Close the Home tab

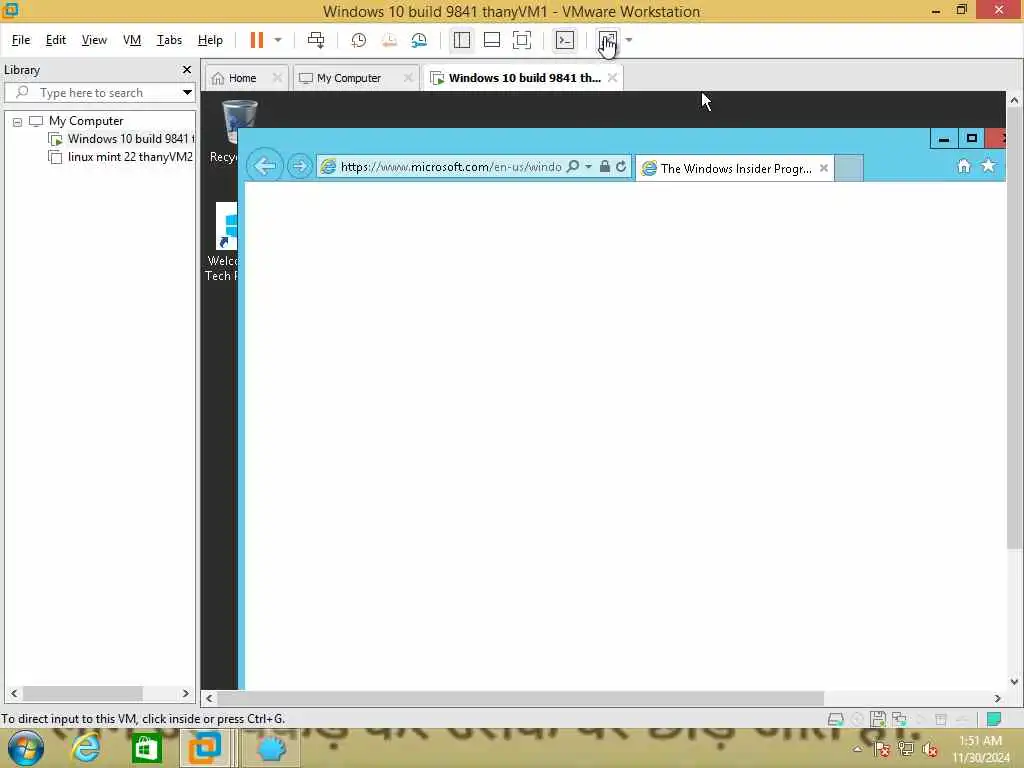coord(278,78)
